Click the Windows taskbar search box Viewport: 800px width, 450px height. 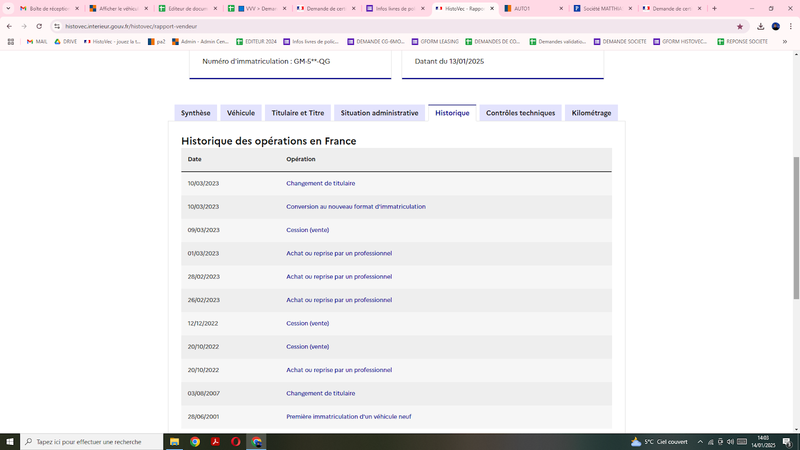click(x=92, y=442)
